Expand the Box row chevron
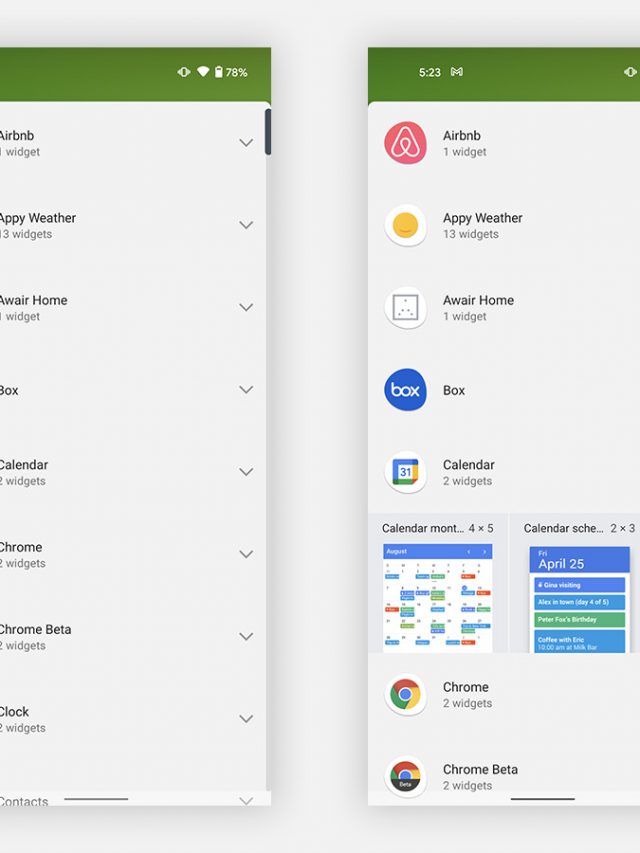 point(246,390)
